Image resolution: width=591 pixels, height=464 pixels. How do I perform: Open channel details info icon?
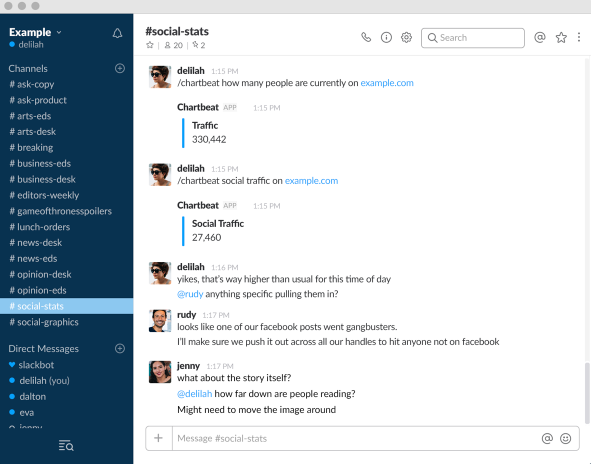point(386,37)
